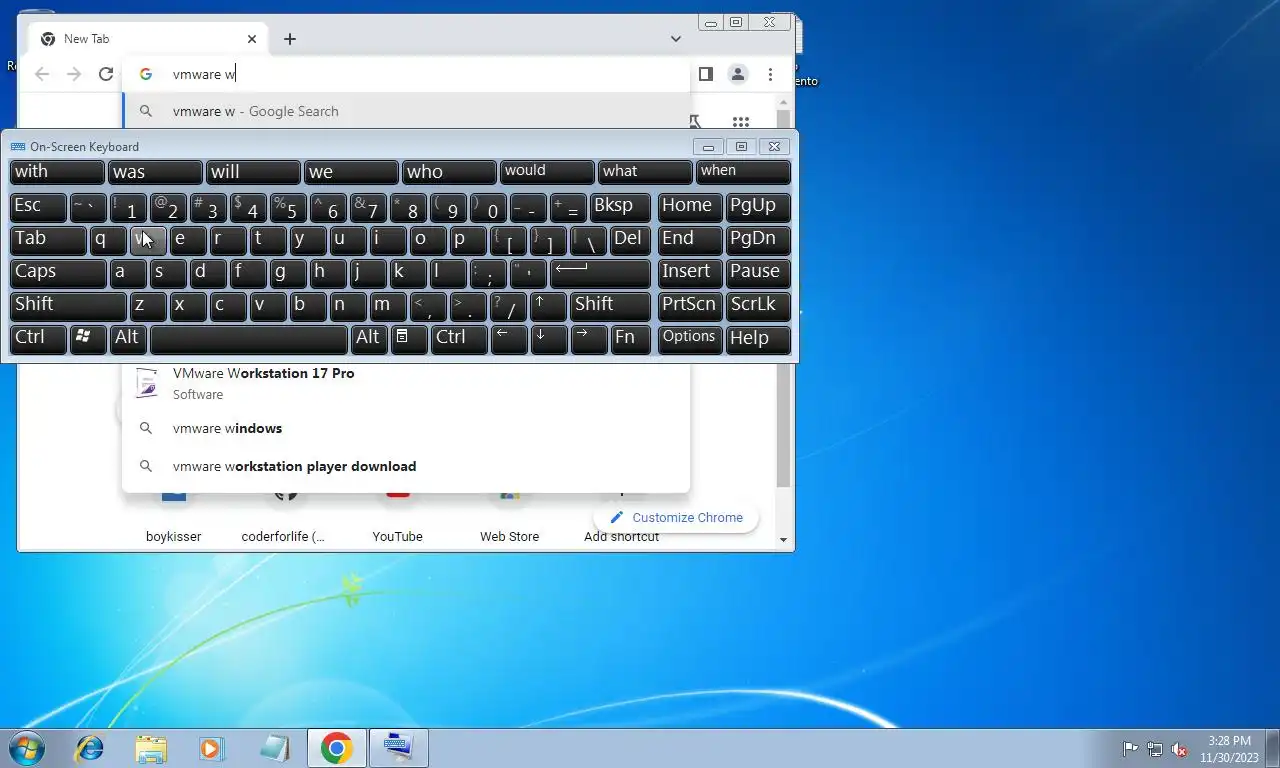Image resolution: width=1280 pixels, height=768 pixels.
Task: Select VMware Workstation 17 Pro suggestion
Action: click(406, 383)
